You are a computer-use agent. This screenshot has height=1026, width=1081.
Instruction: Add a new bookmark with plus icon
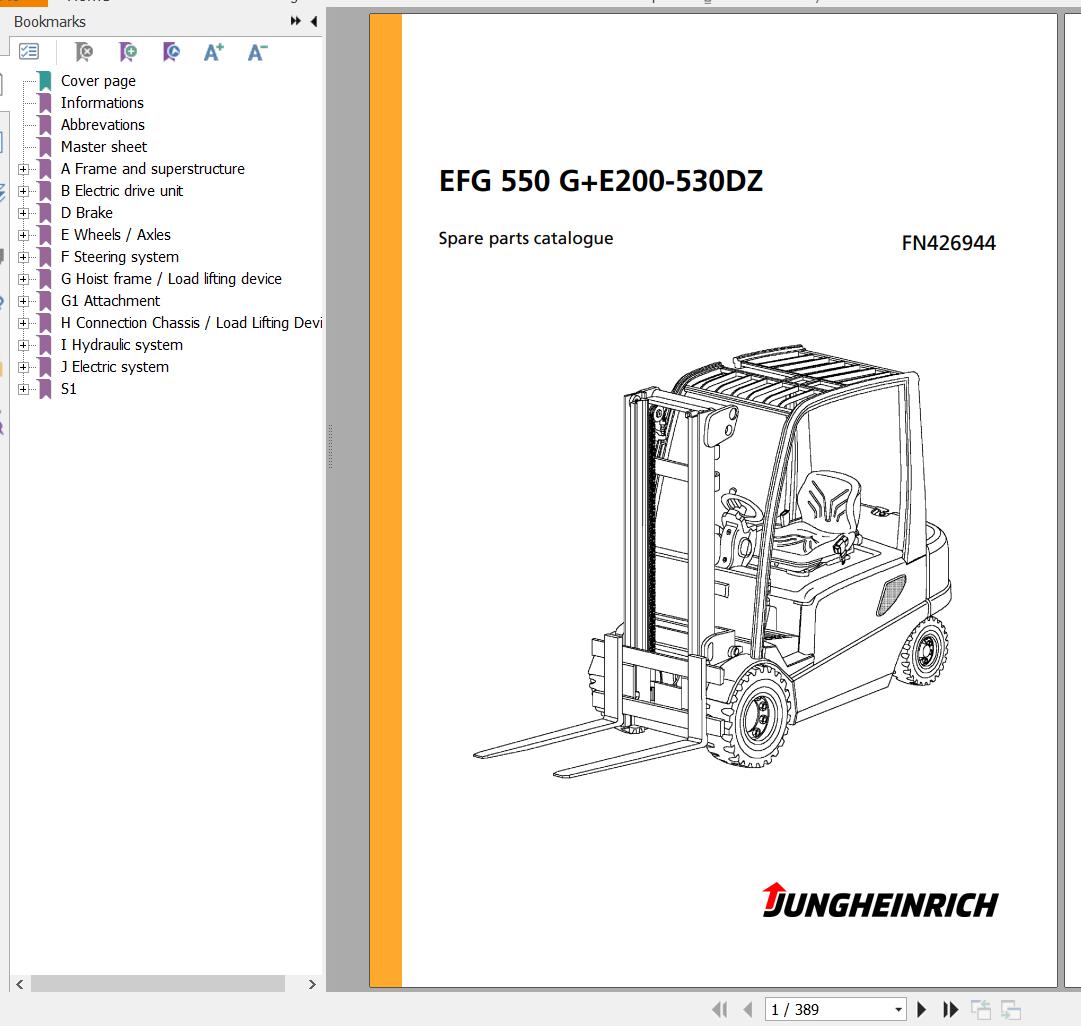[128, 52]
